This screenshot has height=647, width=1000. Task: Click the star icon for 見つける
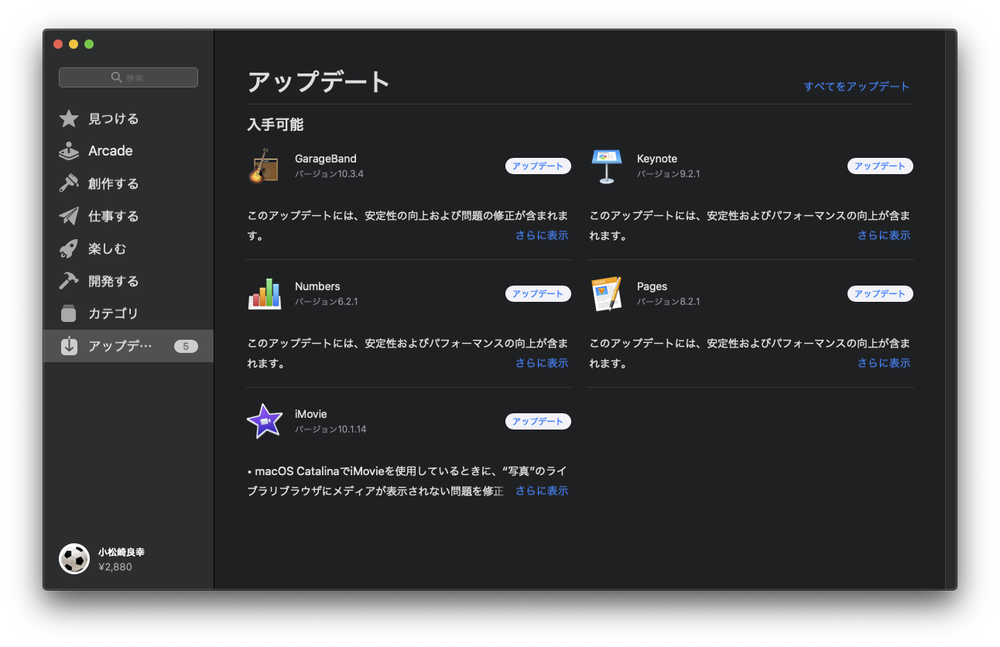(69, 119)
